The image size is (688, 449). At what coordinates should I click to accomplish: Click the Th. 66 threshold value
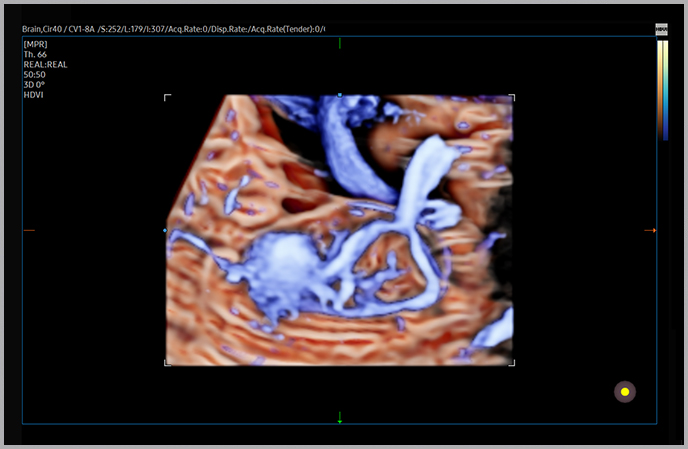point(35,55)
